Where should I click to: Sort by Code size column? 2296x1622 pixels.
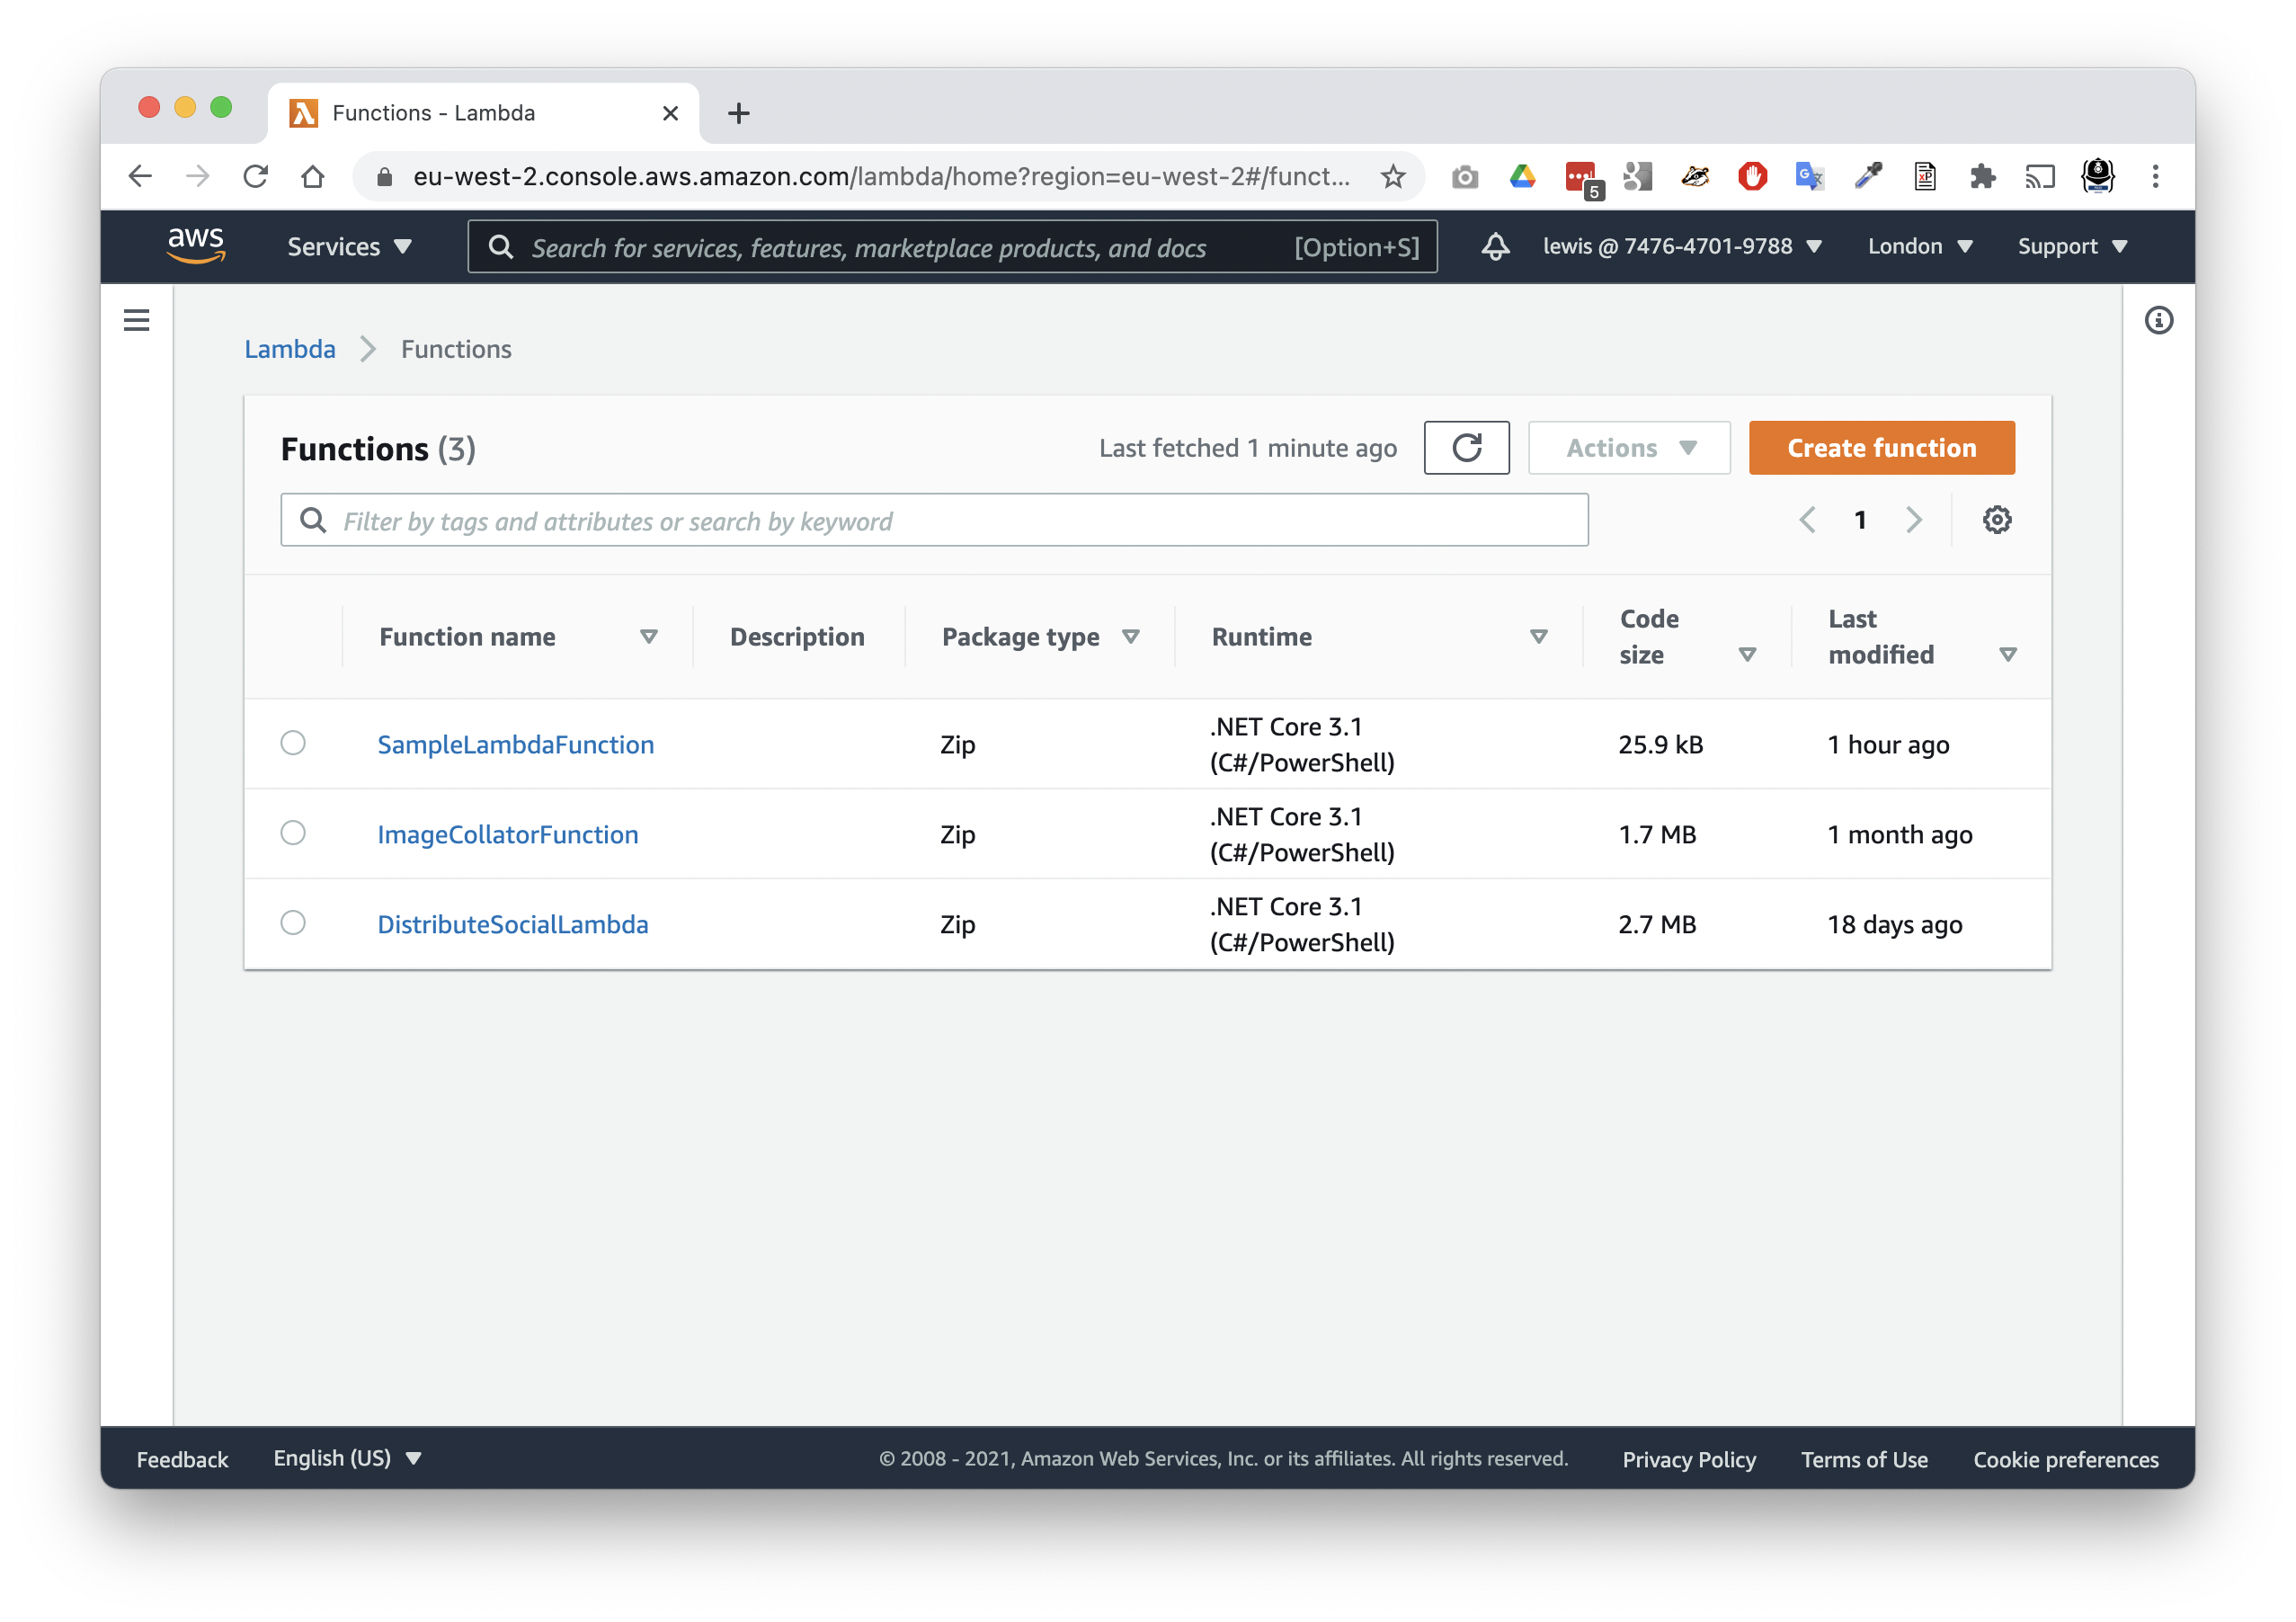(x=1747, y=655)
